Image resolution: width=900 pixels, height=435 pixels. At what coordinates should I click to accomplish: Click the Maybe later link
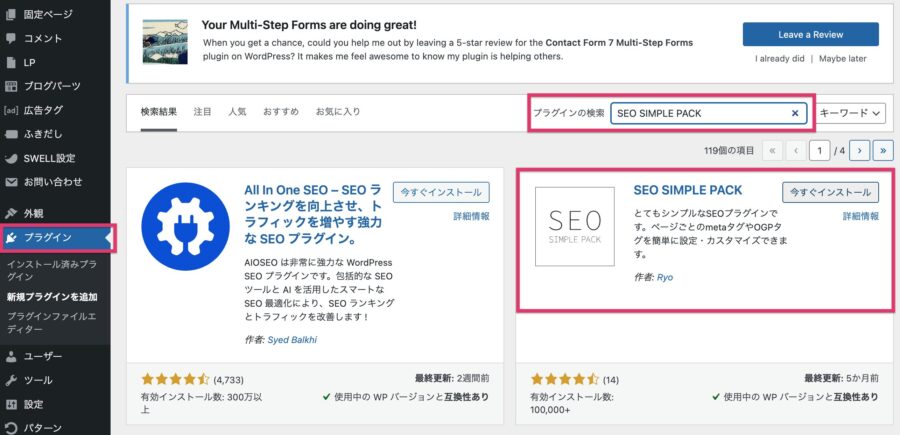(843, 59)
